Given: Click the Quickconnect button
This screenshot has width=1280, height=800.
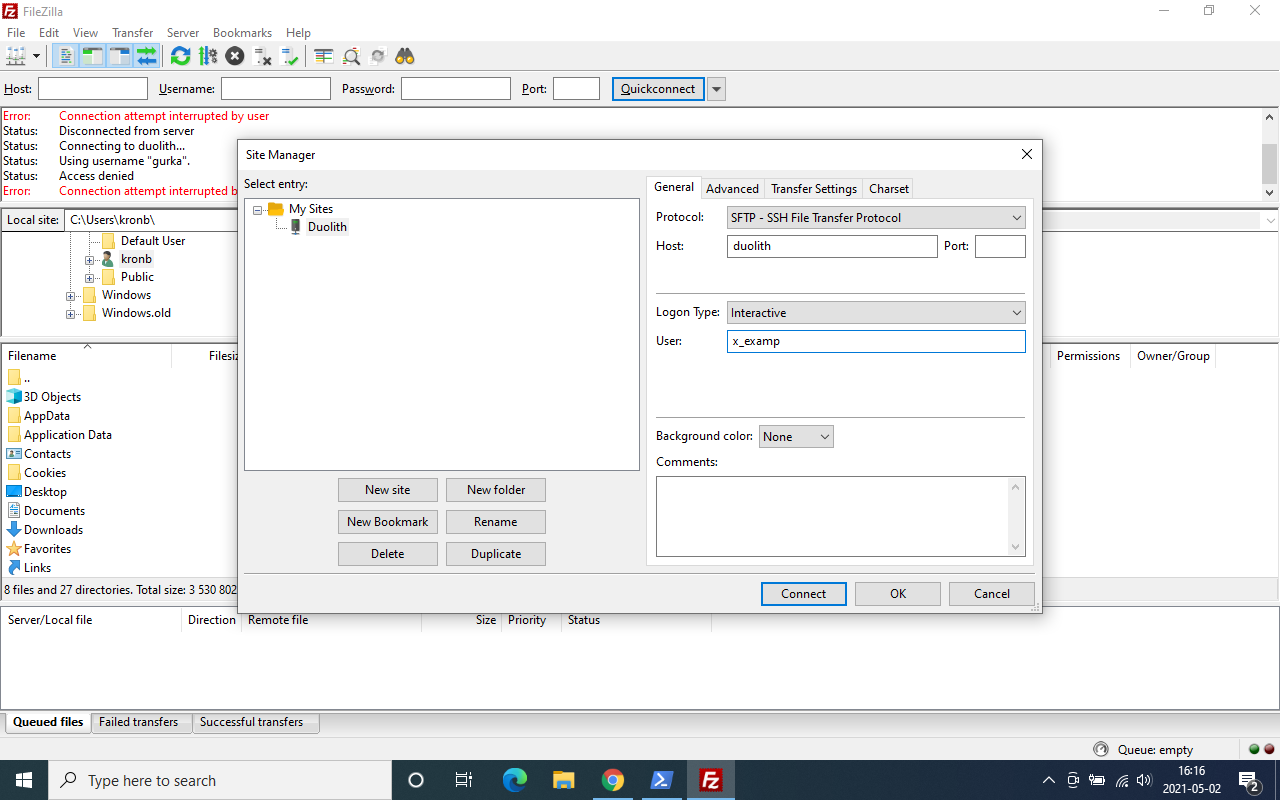Looking at the screenshot, I should pyautogui.click(x=658, y=89).
